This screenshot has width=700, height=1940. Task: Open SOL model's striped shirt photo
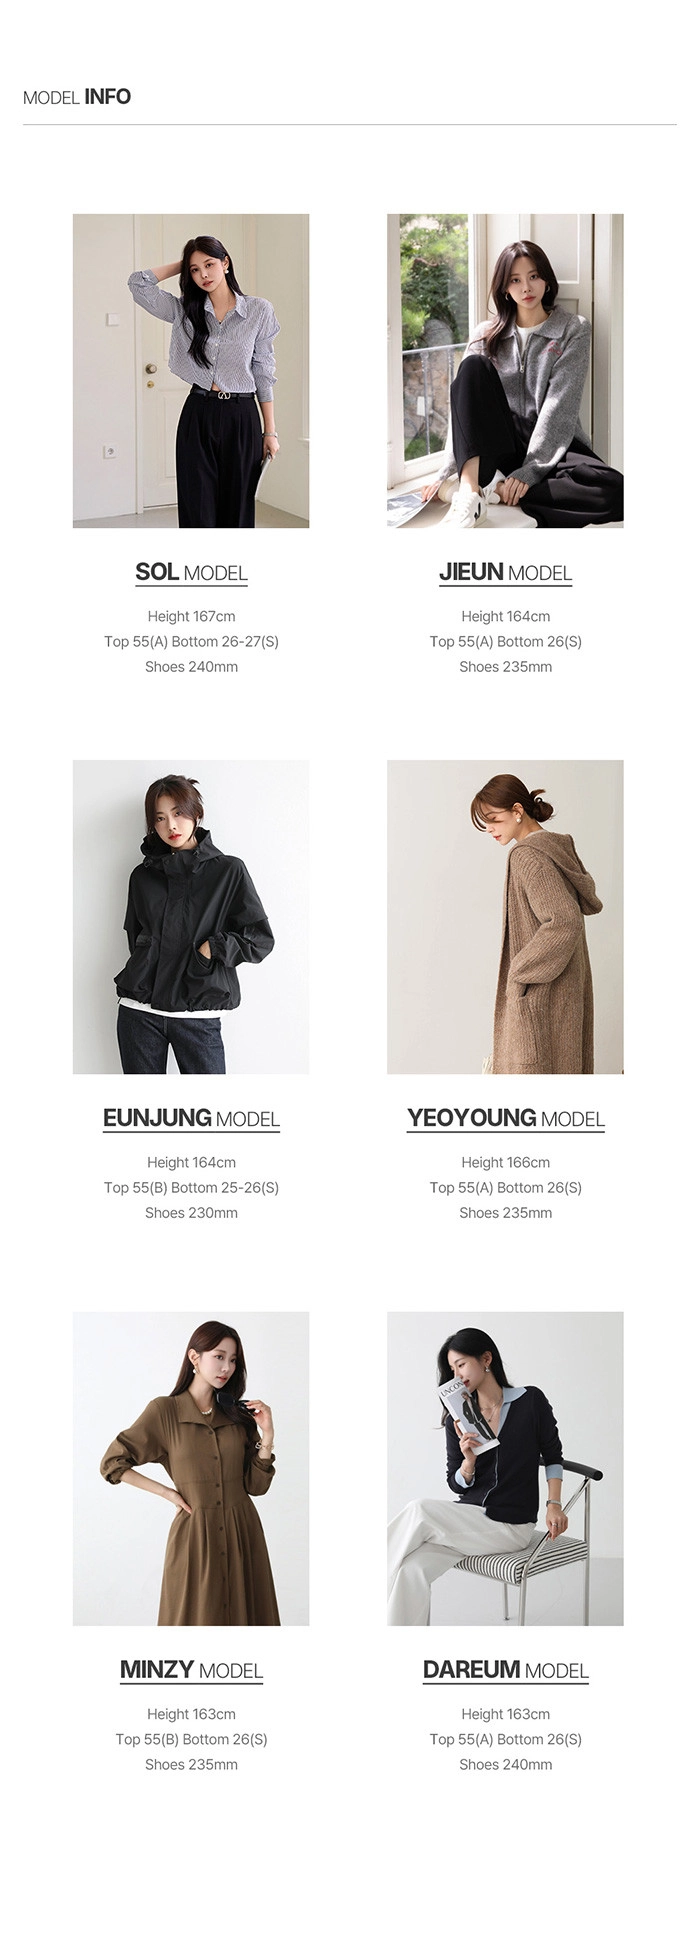tap(191, 370)
